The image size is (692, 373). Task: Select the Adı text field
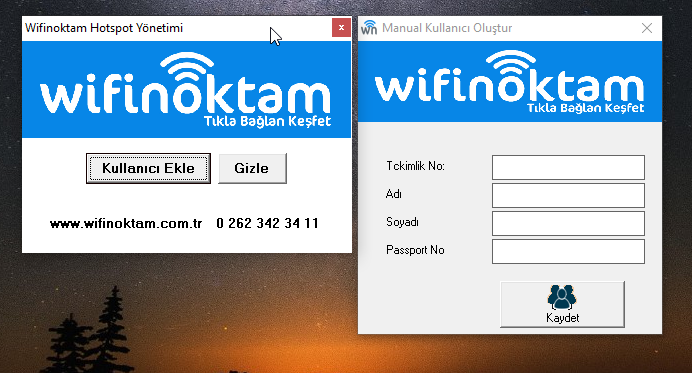(x=568, y=195)
